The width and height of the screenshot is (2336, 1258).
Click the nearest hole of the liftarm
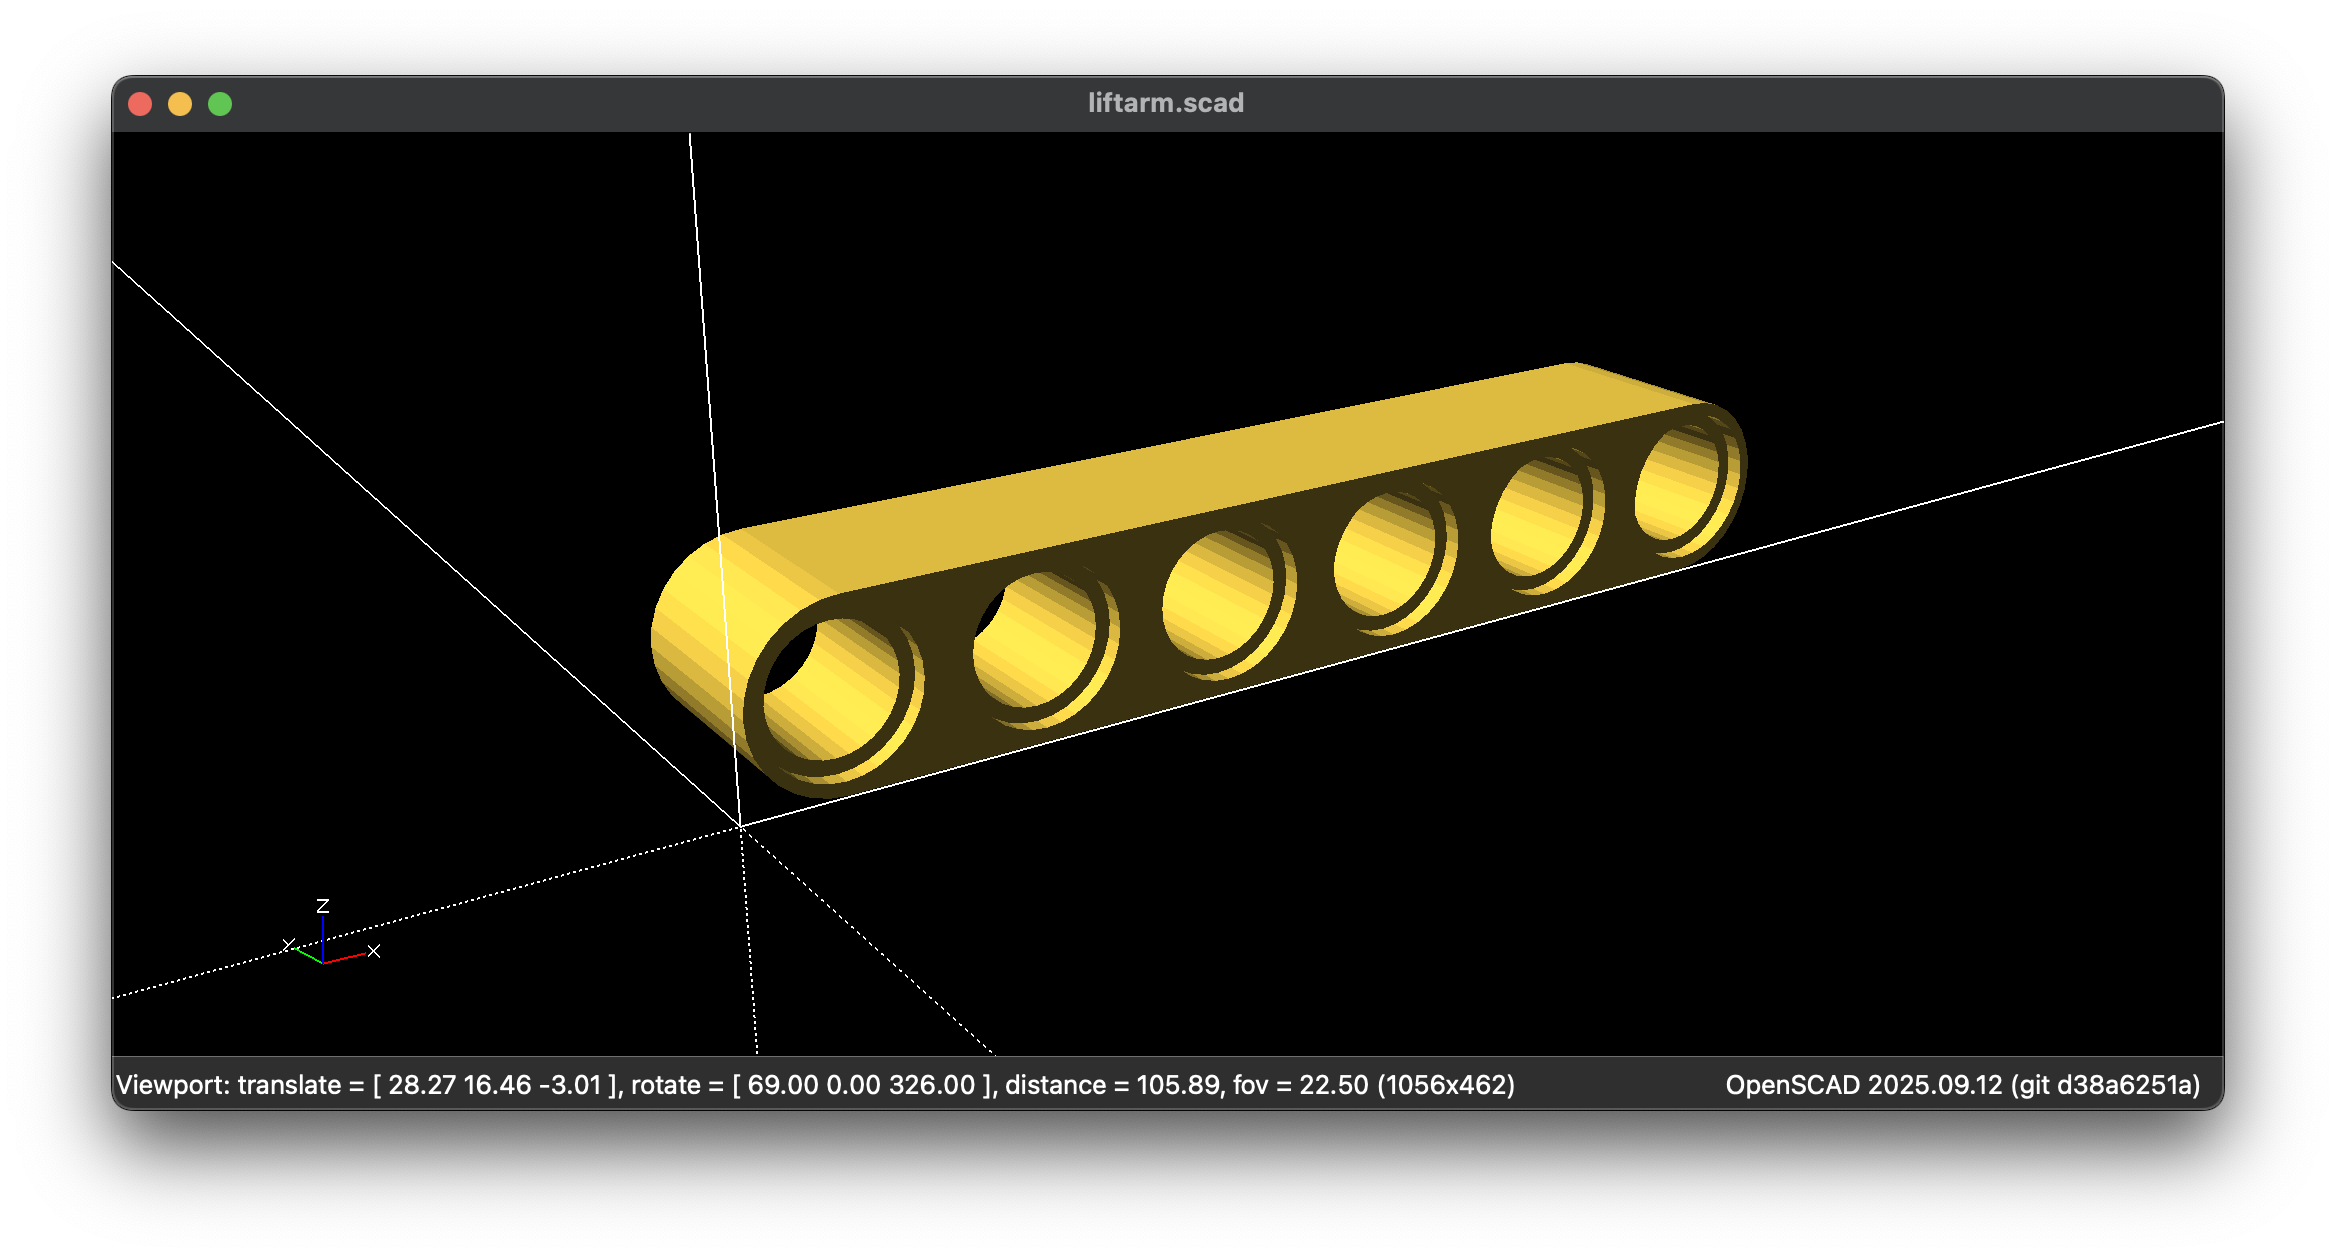pyautogui.click(x=832, y=690)
